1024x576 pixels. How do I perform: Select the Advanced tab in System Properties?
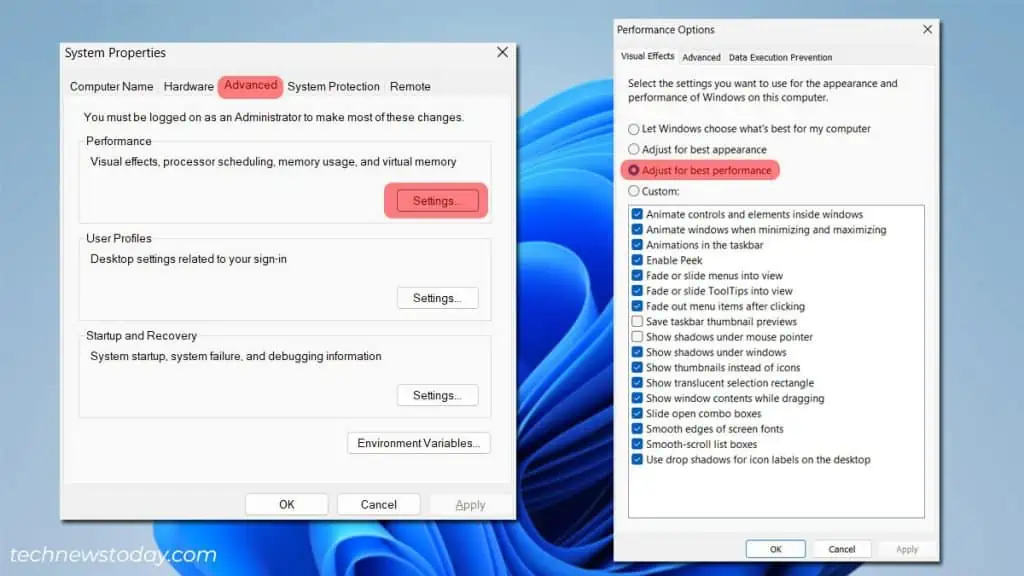[250, 86]
